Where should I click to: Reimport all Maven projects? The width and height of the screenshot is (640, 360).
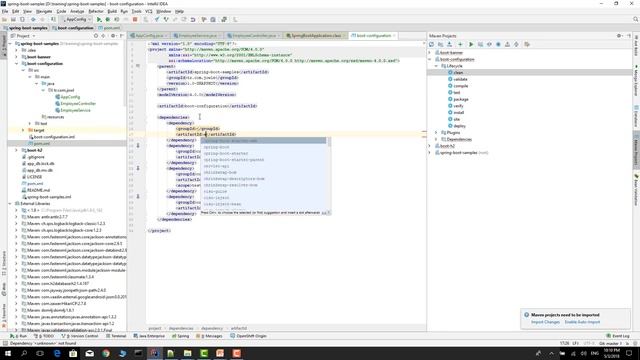(x=431, y=44)
